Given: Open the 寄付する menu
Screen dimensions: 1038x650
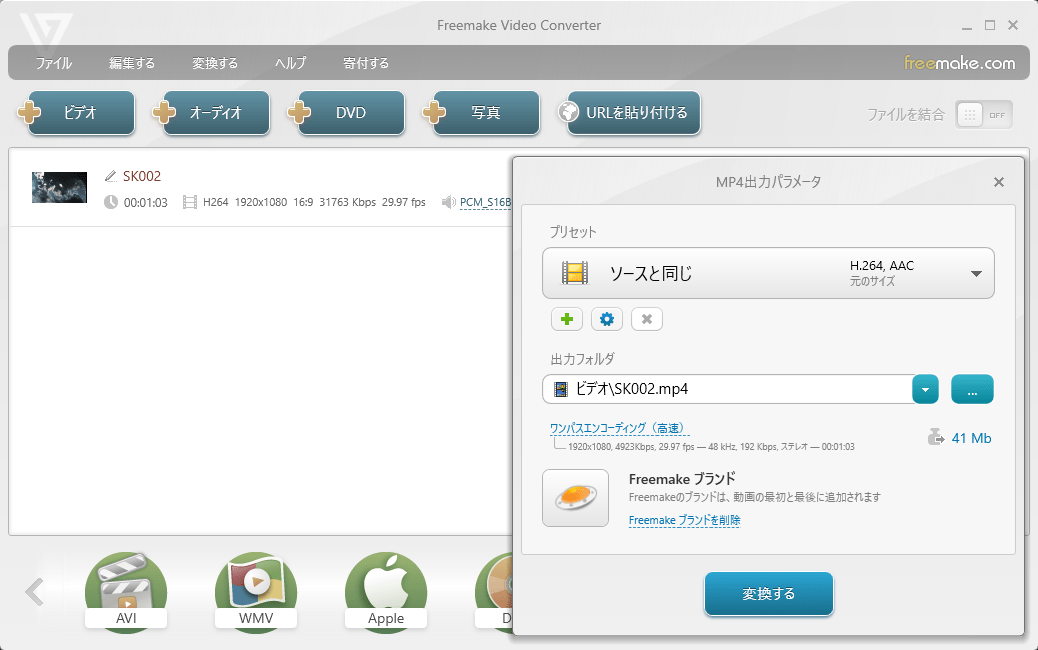Looking at the screenshot, I should click(x=366, y=63).
